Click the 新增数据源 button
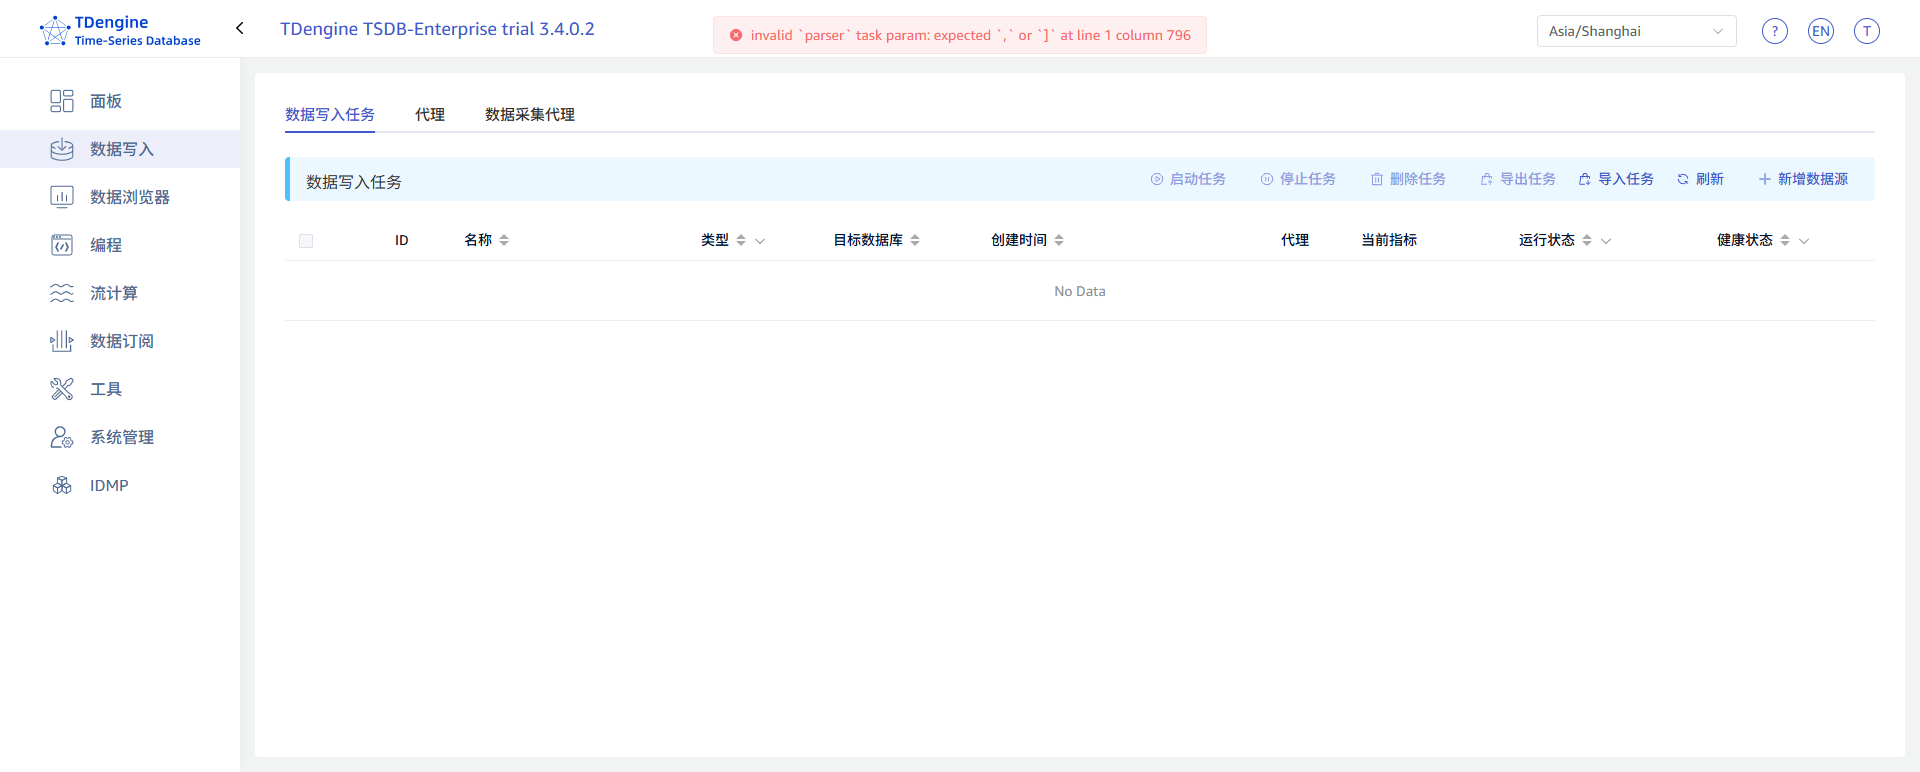 (x=1803, y=179)
